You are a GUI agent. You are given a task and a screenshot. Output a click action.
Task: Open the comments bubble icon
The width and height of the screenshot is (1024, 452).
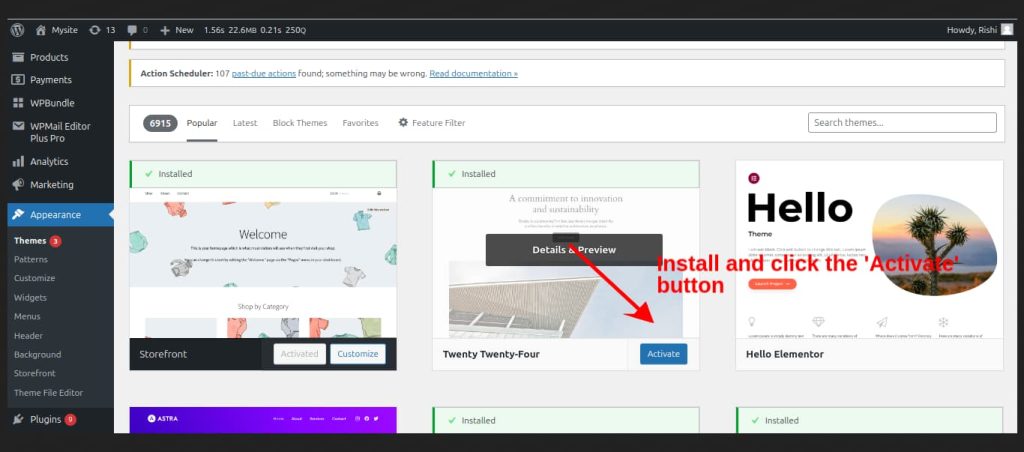coord(133,30)
